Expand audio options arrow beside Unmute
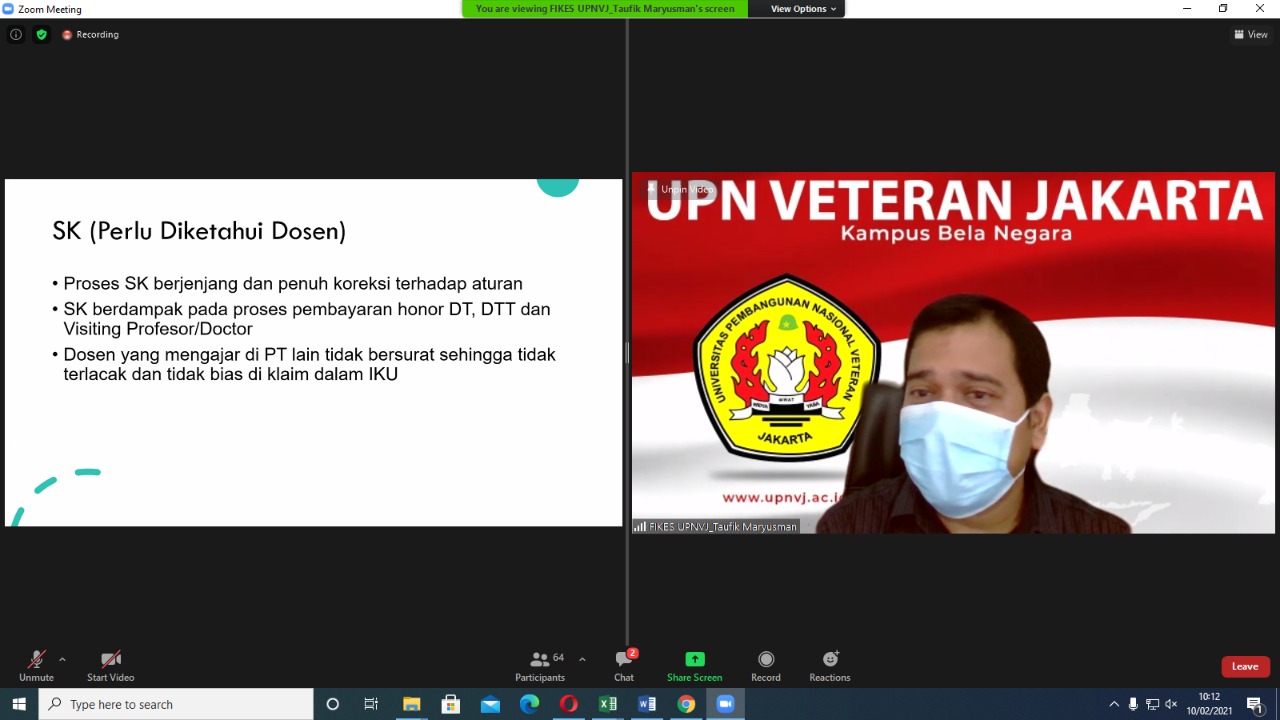 click(62, 660)
